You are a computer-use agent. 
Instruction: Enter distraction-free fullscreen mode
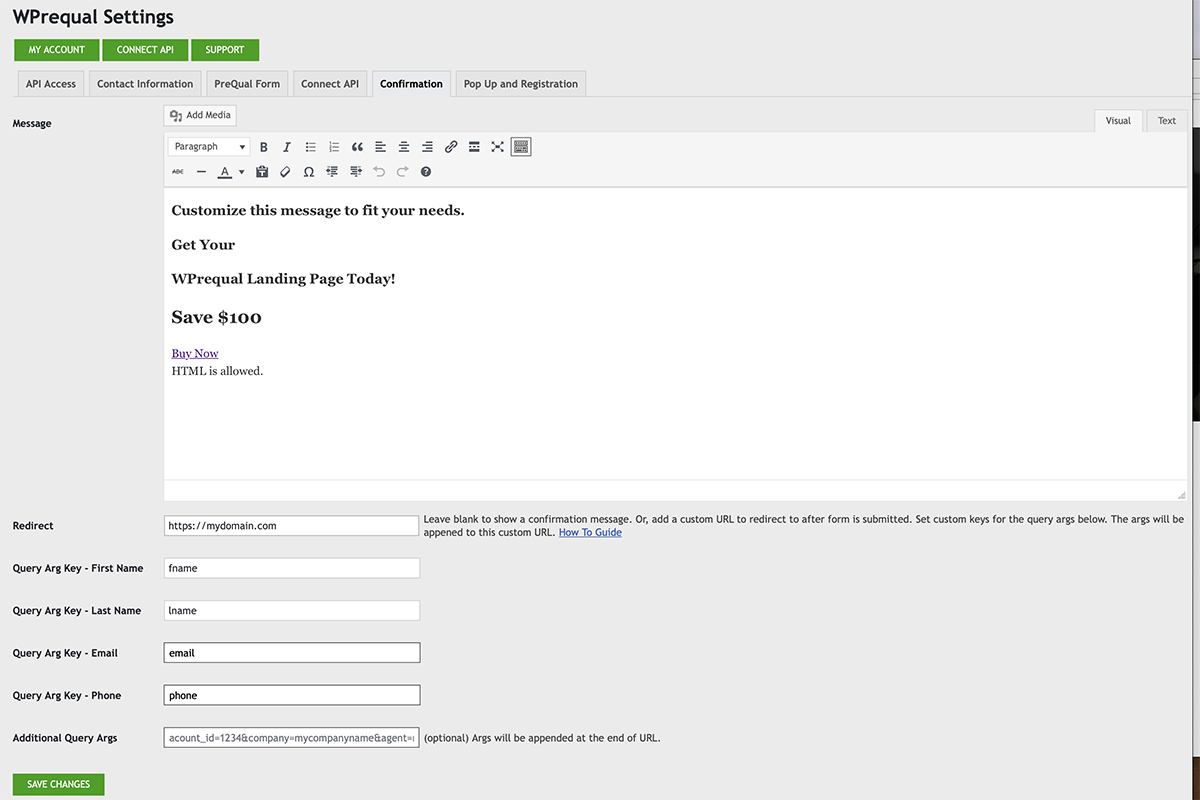pyautogui.click(x=497, y=147)
